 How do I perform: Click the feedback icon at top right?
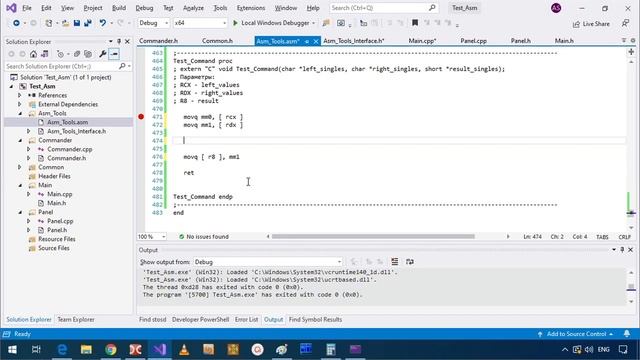point(625,23)
